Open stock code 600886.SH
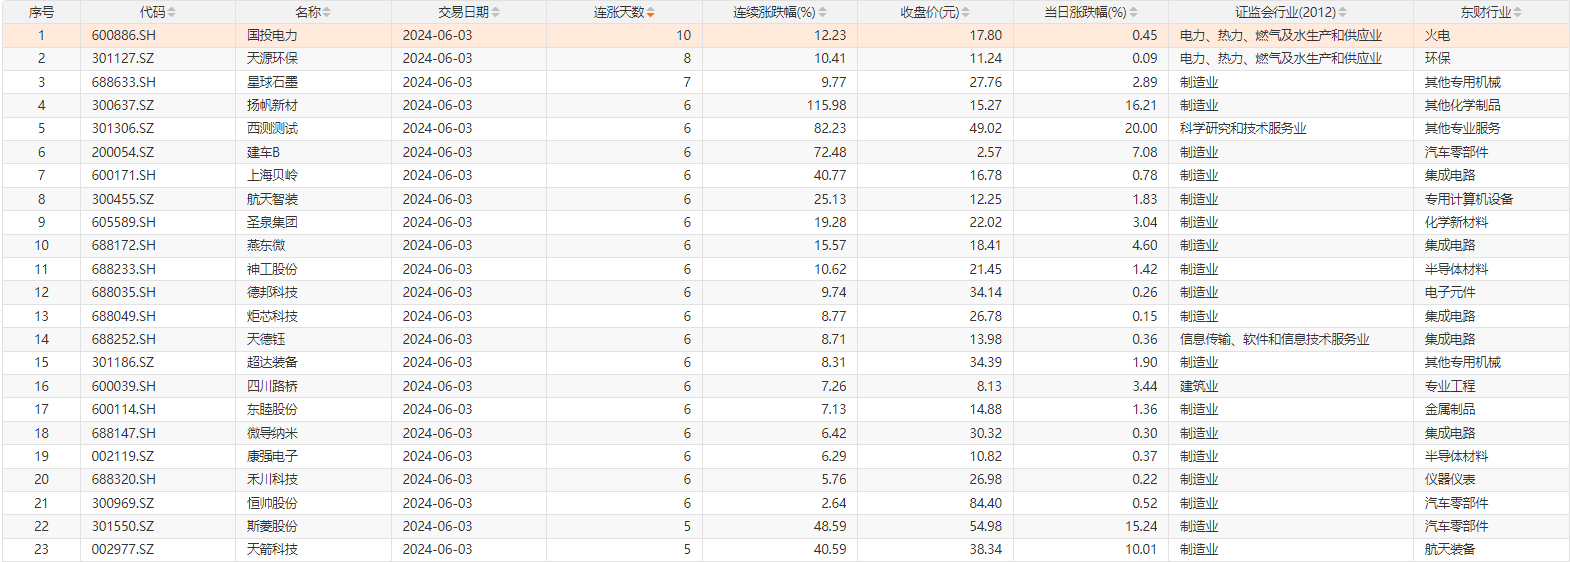Viewport: 1570px width, 562px height. tap(124, 35)
